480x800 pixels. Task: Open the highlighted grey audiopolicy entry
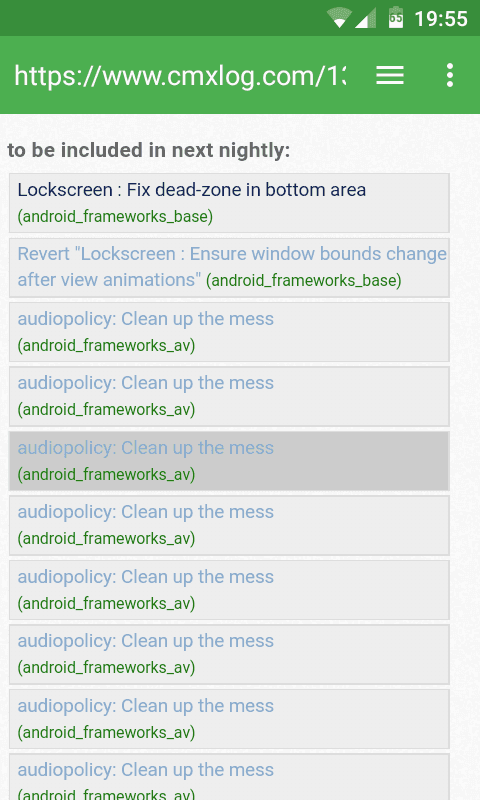coord(229,461)
